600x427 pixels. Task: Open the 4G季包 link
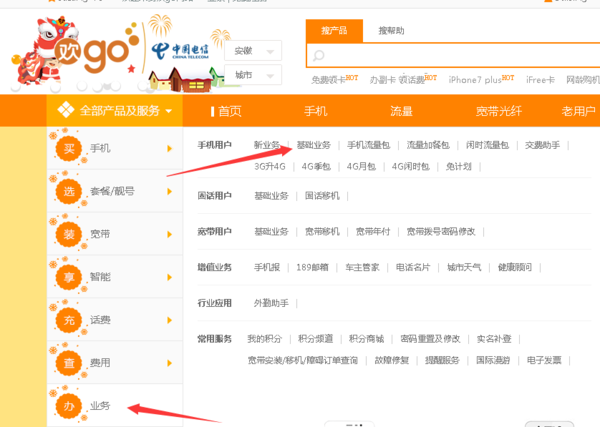click(316, 166)
